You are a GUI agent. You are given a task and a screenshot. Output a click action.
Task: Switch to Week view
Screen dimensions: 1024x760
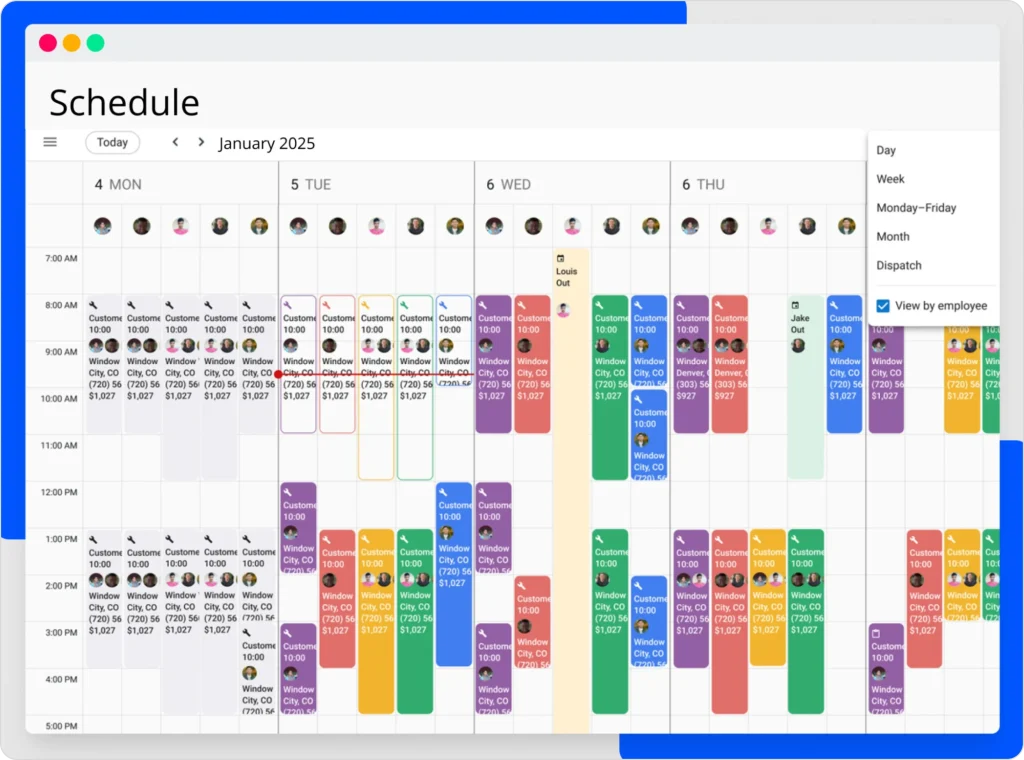(888, 179)
